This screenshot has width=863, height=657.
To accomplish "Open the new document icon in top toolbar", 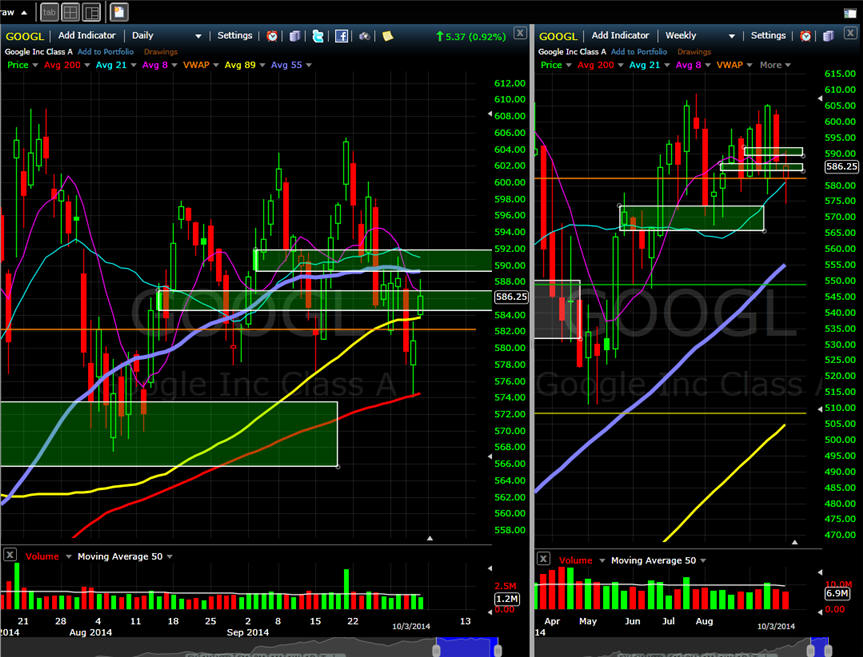I will pos(119,12).
